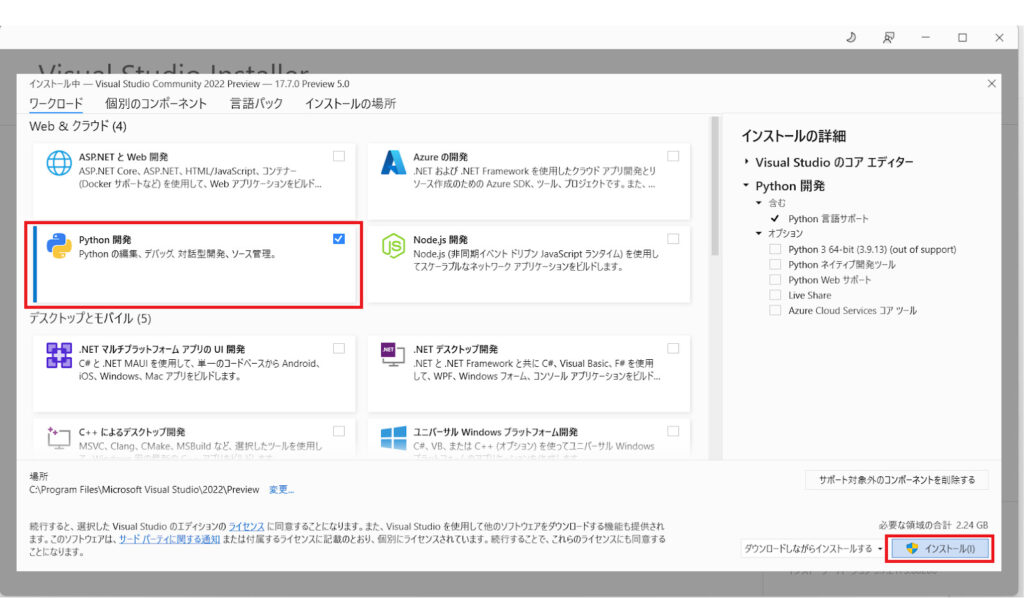
Task: Collapse the オプション section arrow
Action: tap(759, 233)
